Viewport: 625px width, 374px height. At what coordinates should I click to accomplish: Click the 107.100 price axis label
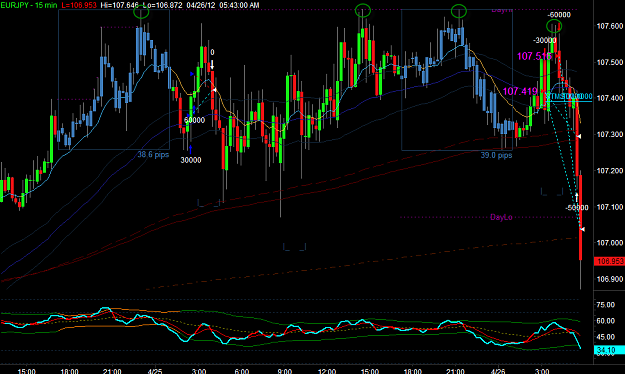609,207
